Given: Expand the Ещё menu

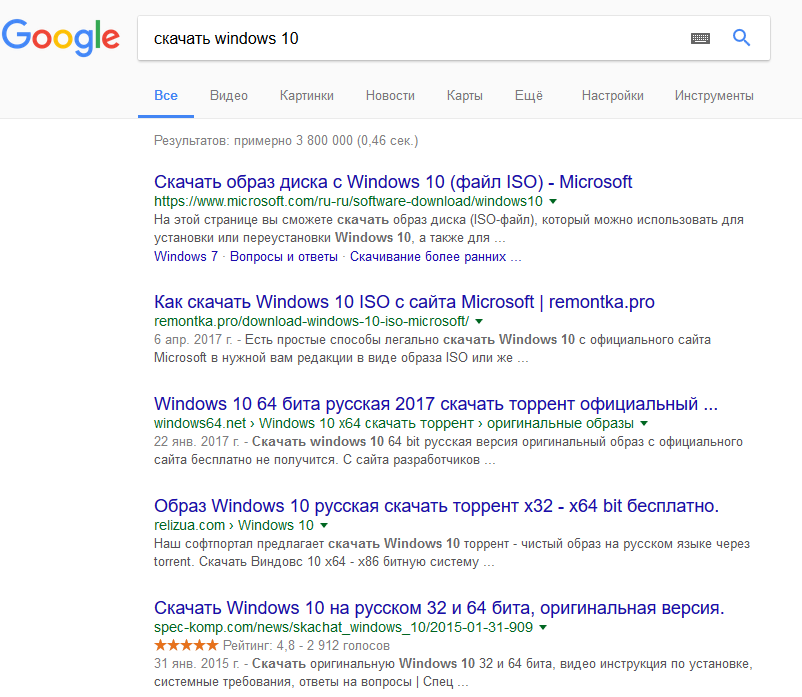Looking at the screenshot, I should click(x=528, y=96).
